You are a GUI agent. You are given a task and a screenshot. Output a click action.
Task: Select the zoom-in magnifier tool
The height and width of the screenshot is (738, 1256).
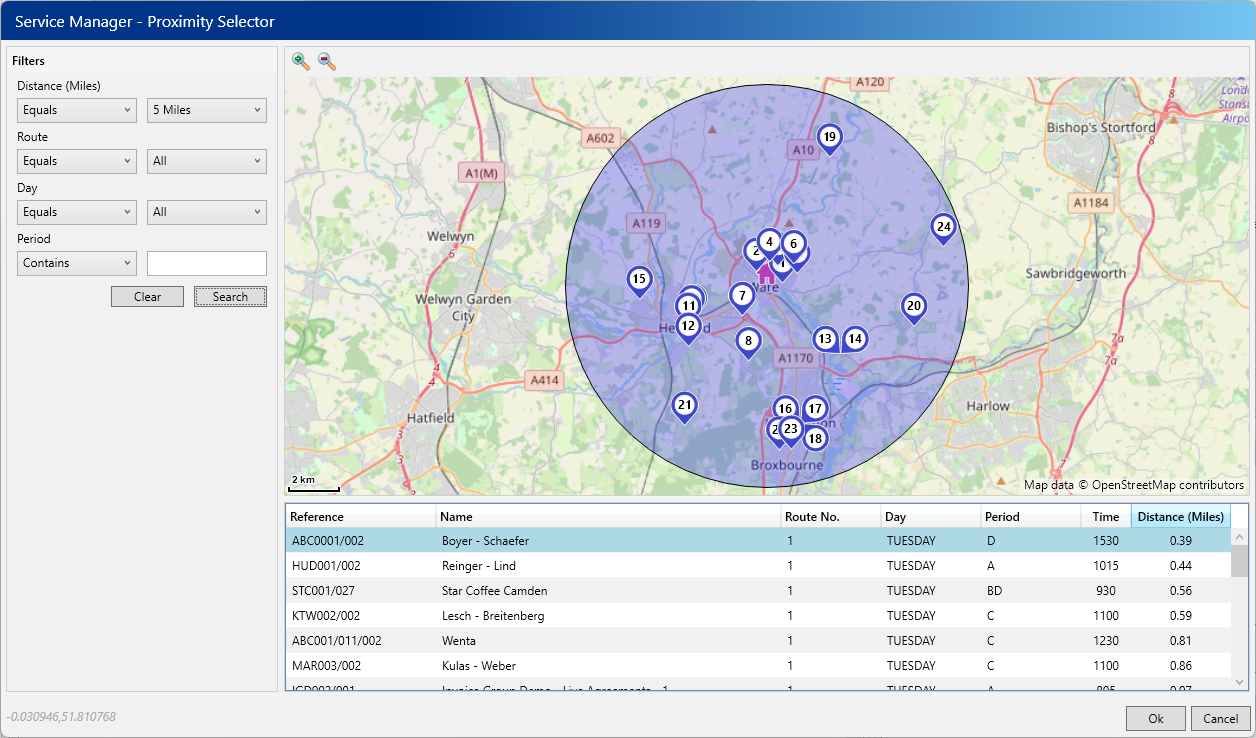click(300, 61)
